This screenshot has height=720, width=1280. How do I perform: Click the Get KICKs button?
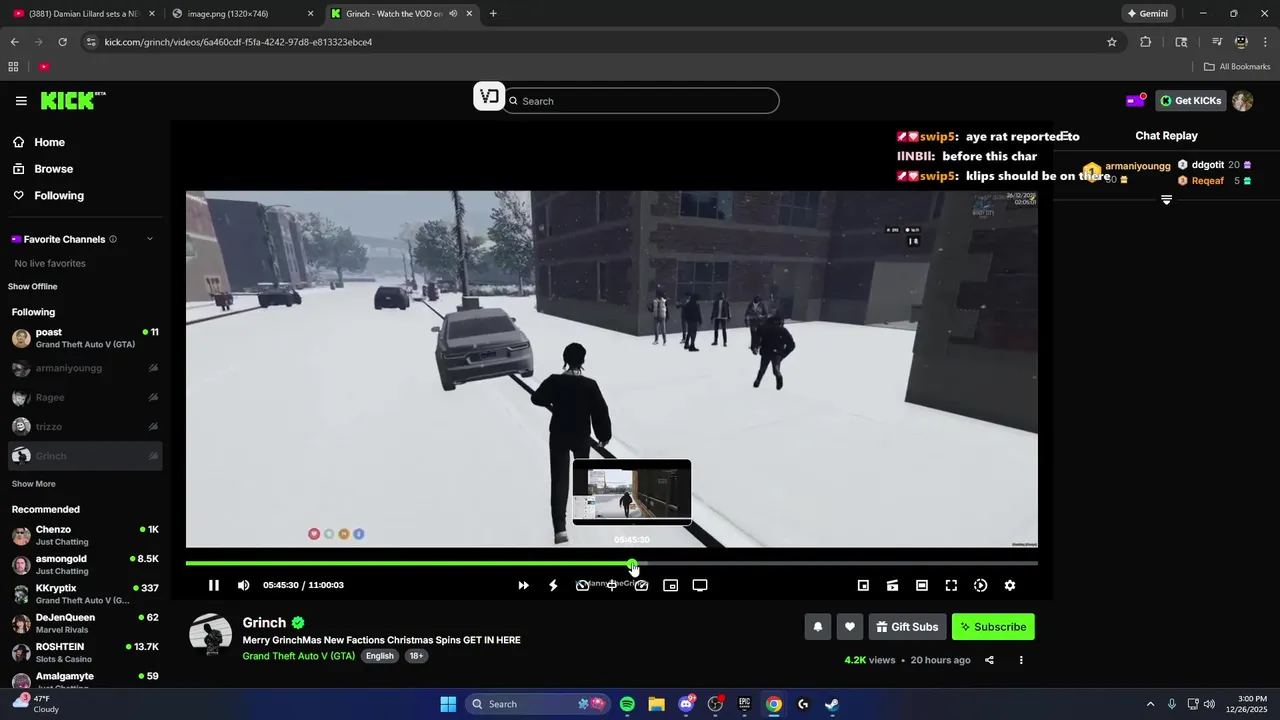point(1190,100)
